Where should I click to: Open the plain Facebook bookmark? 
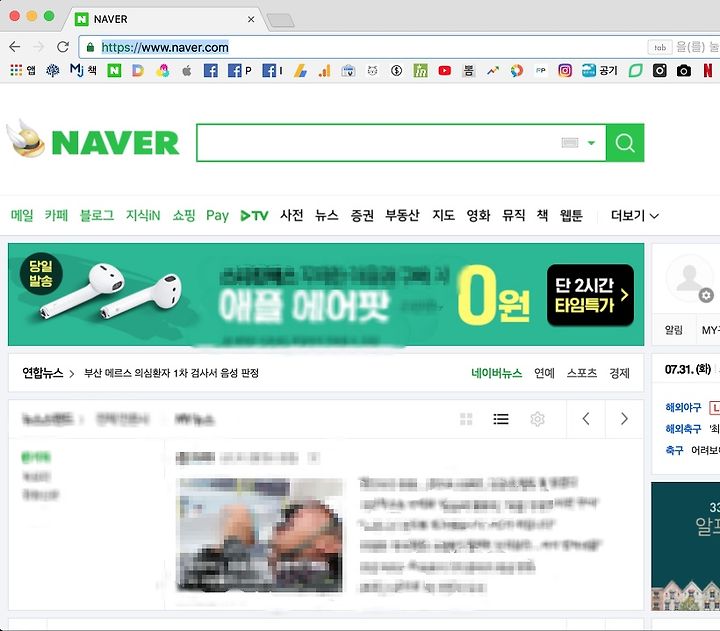click(x=211, y=71)
